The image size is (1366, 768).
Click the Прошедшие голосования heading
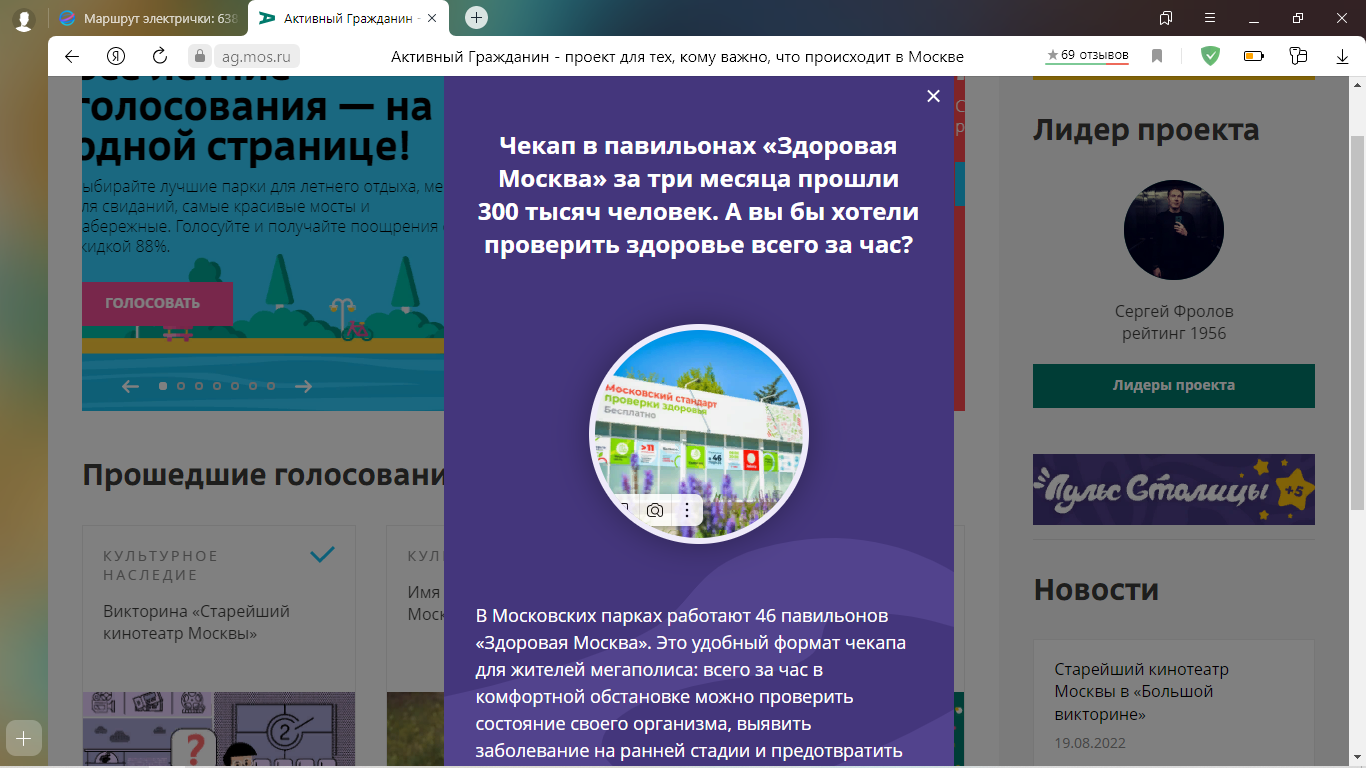[x=263, y=475]
